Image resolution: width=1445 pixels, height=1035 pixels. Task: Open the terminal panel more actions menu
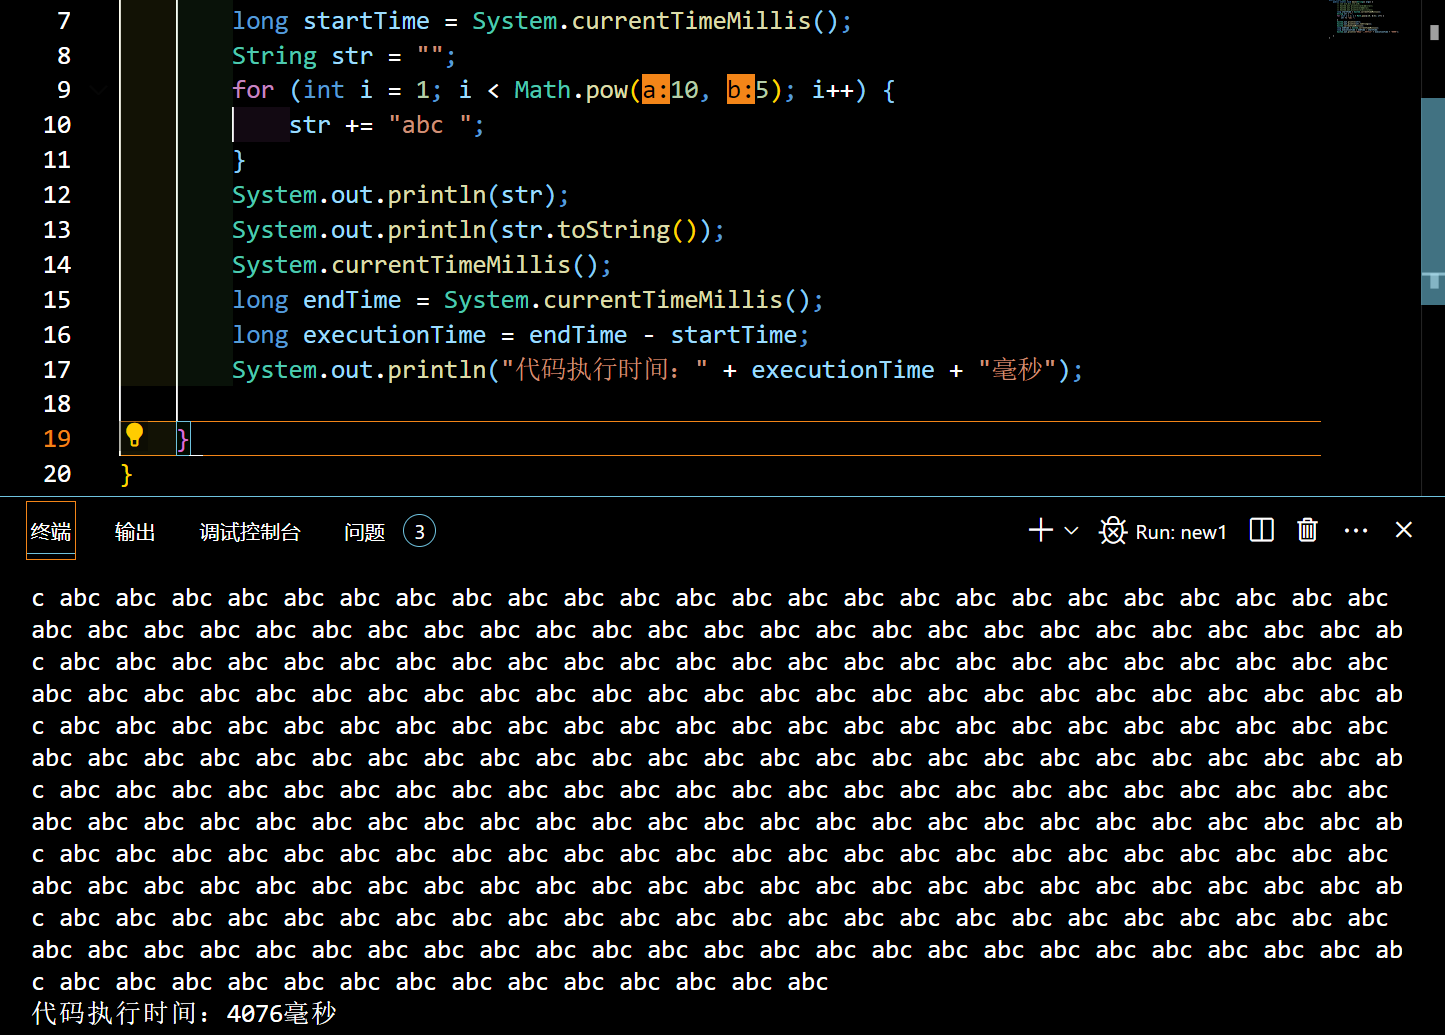coord(1356,531)
